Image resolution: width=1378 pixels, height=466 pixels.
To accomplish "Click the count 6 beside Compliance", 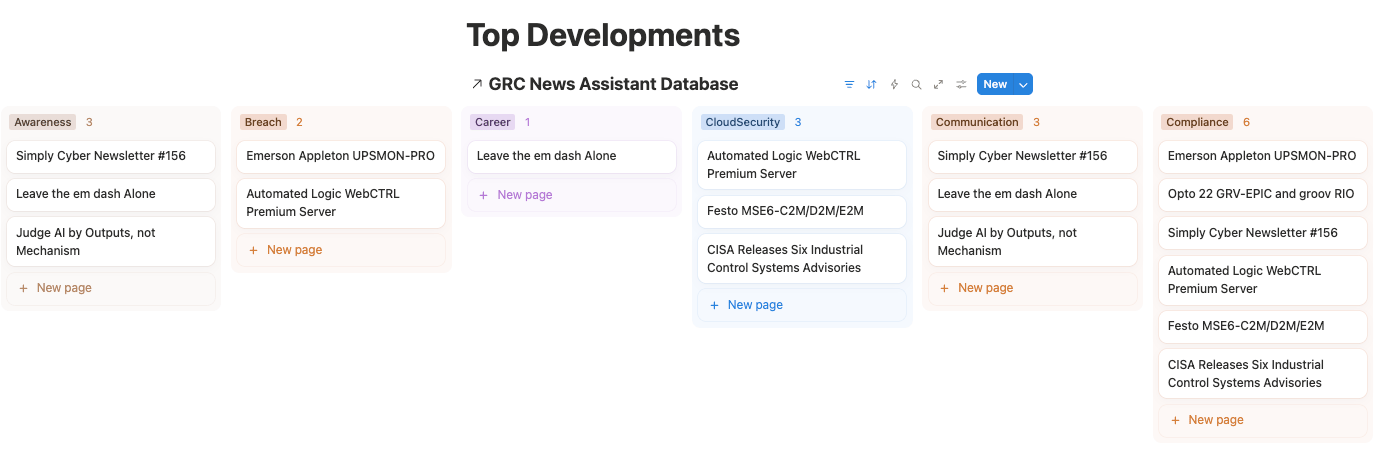I will click(x=1246, y=122).
